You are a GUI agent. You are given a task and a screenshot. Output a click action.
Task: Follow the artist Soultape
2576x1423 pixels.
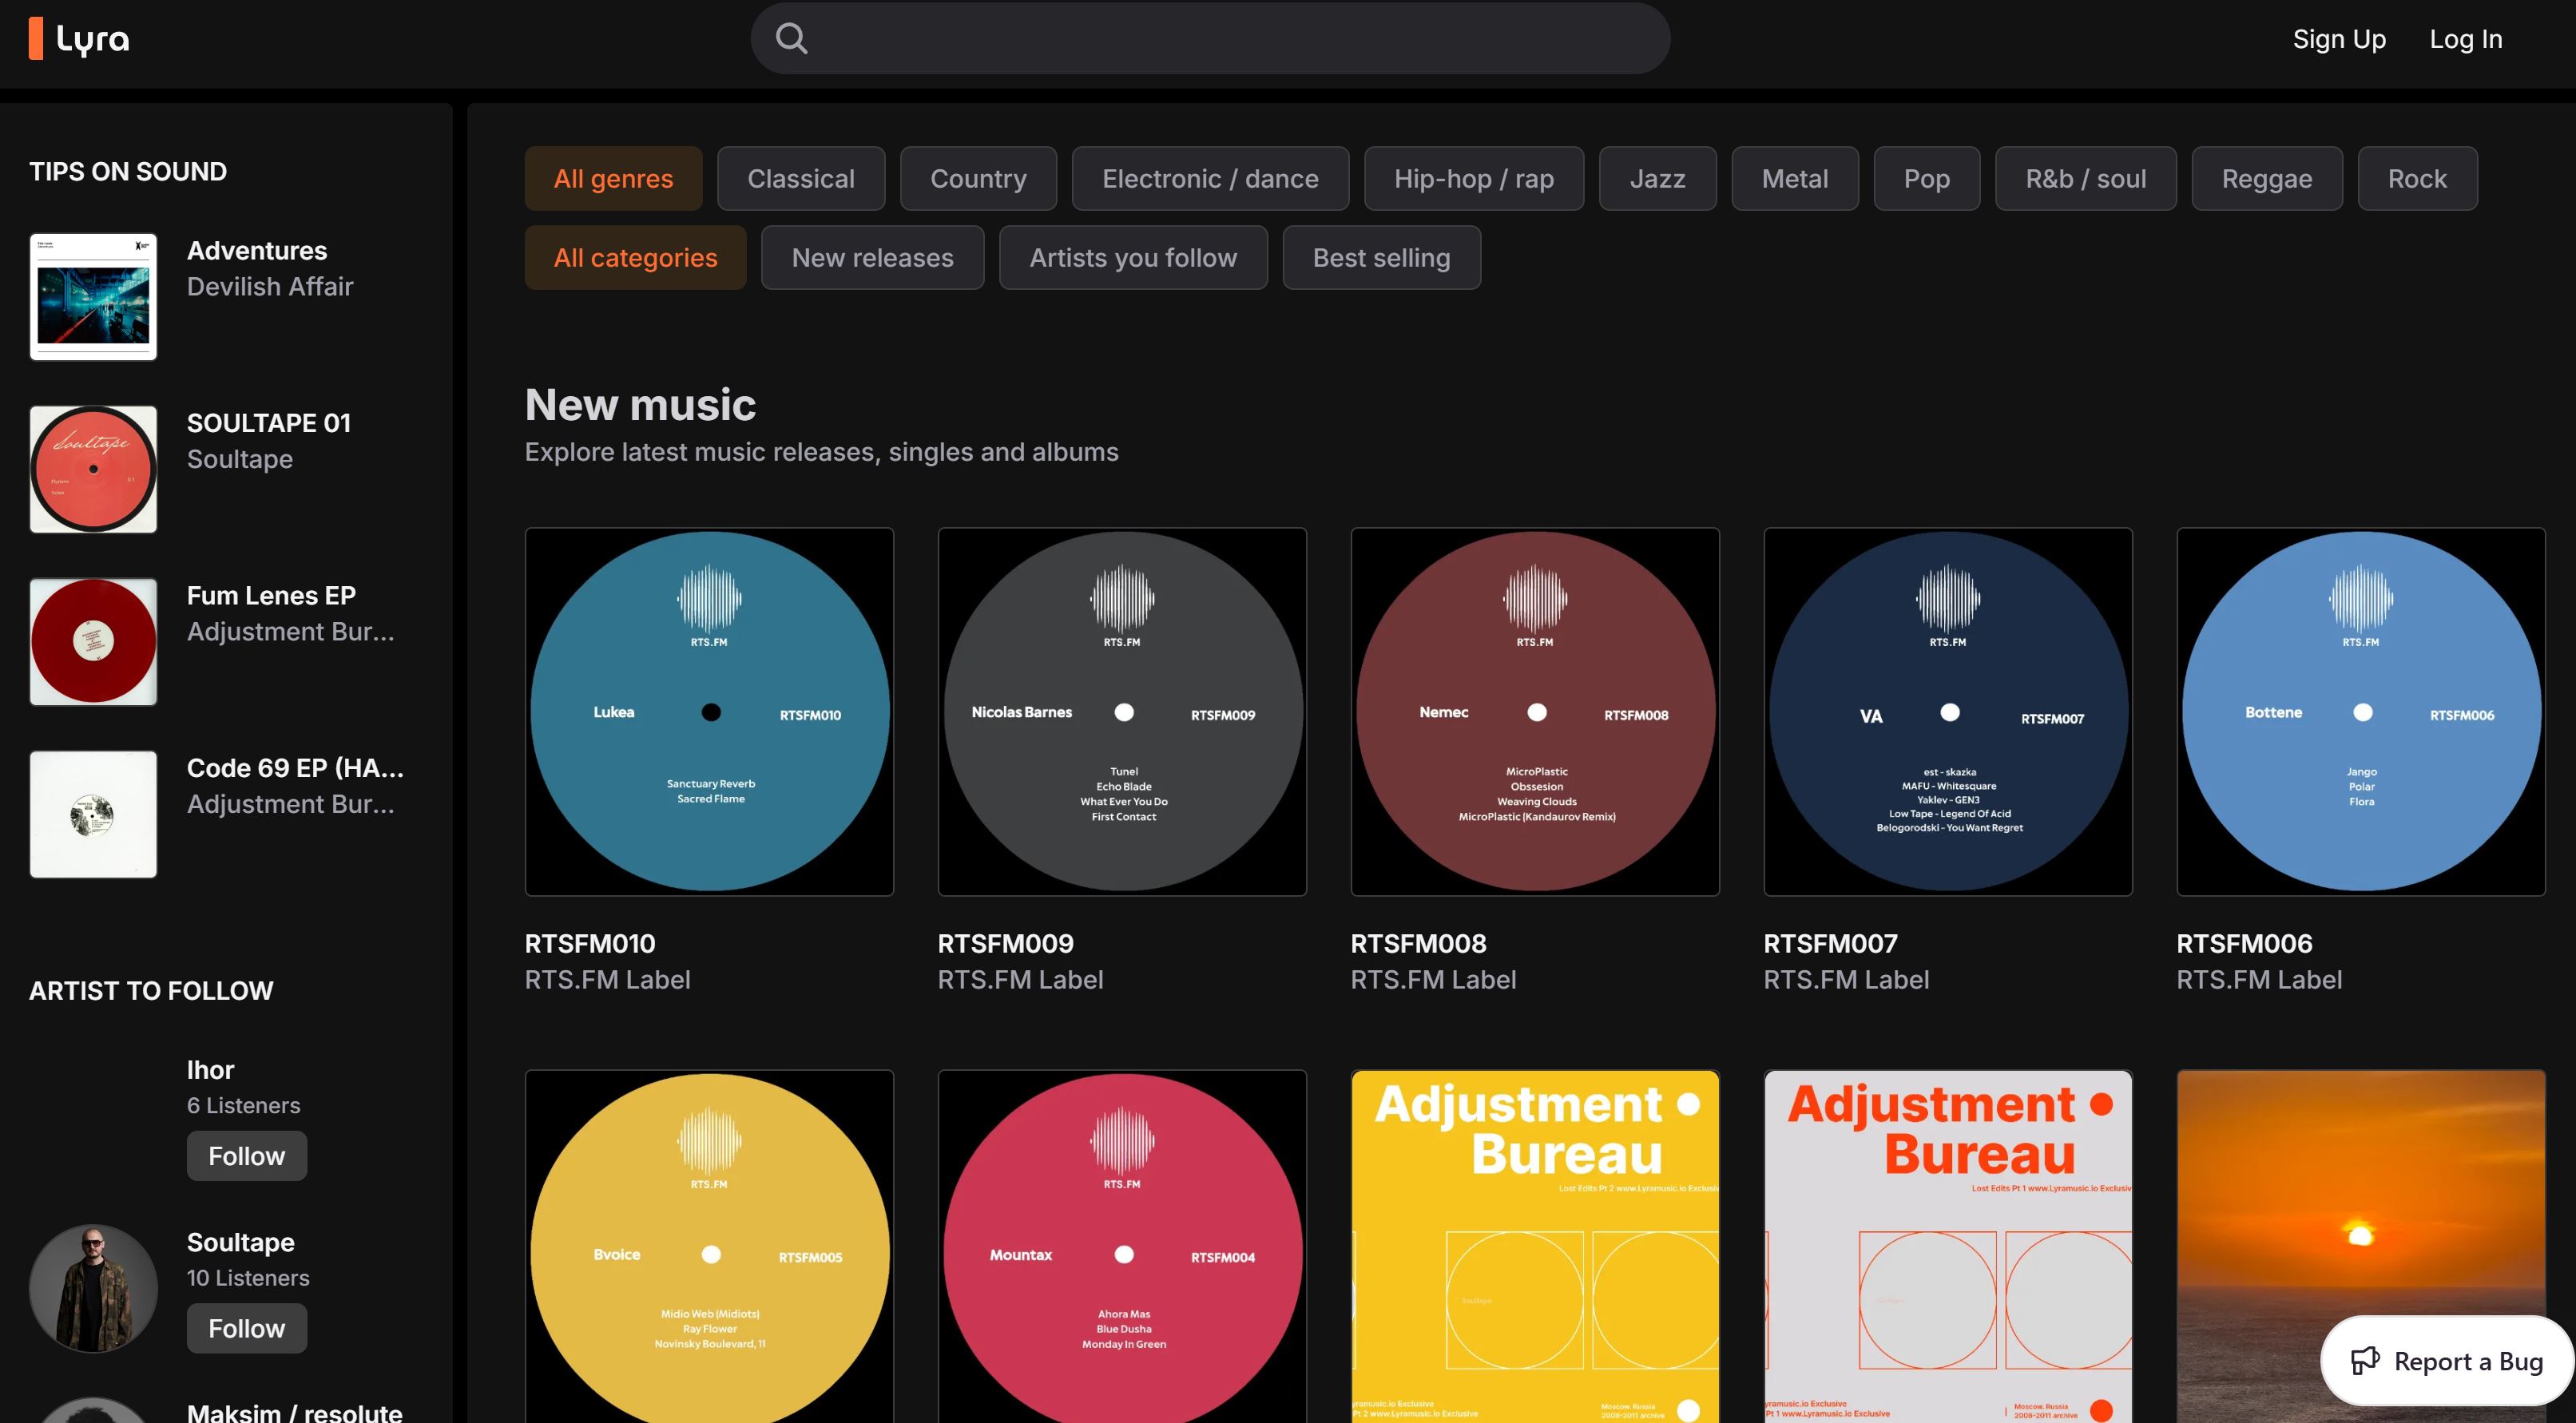(247, 1329)
